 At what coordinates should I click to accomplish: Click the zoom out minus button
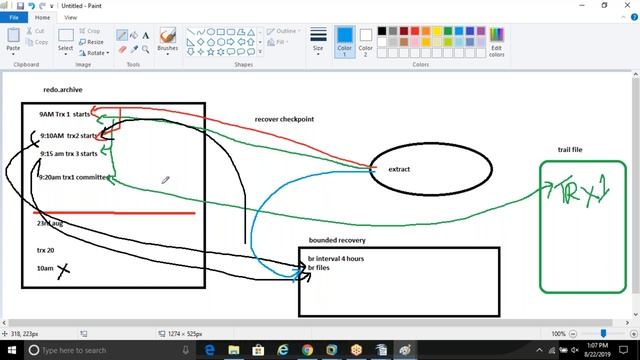click(x=573, y=334)
